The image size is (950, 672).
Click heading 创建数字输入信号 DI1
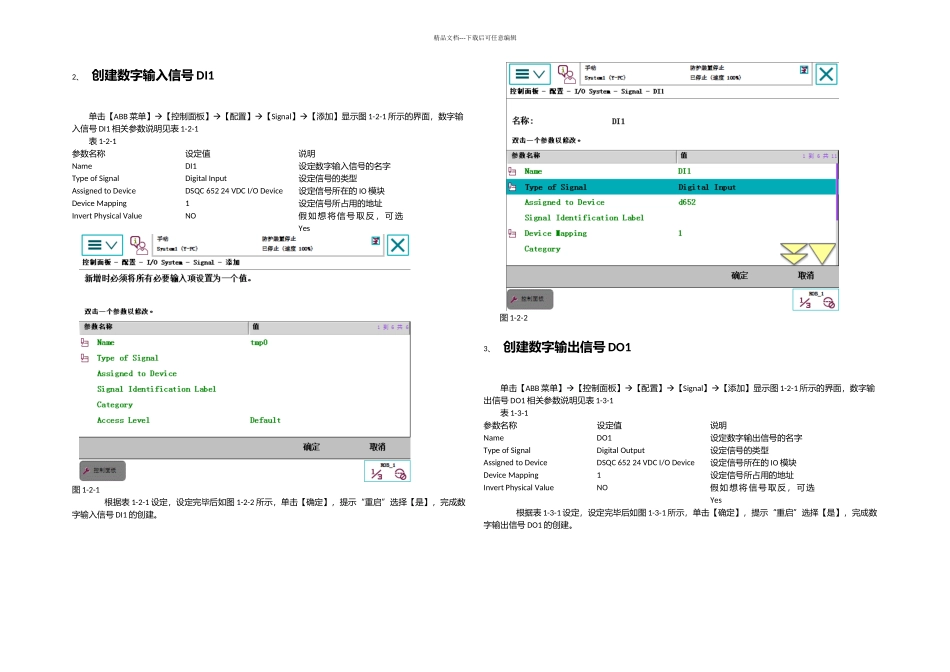[153, 75]
